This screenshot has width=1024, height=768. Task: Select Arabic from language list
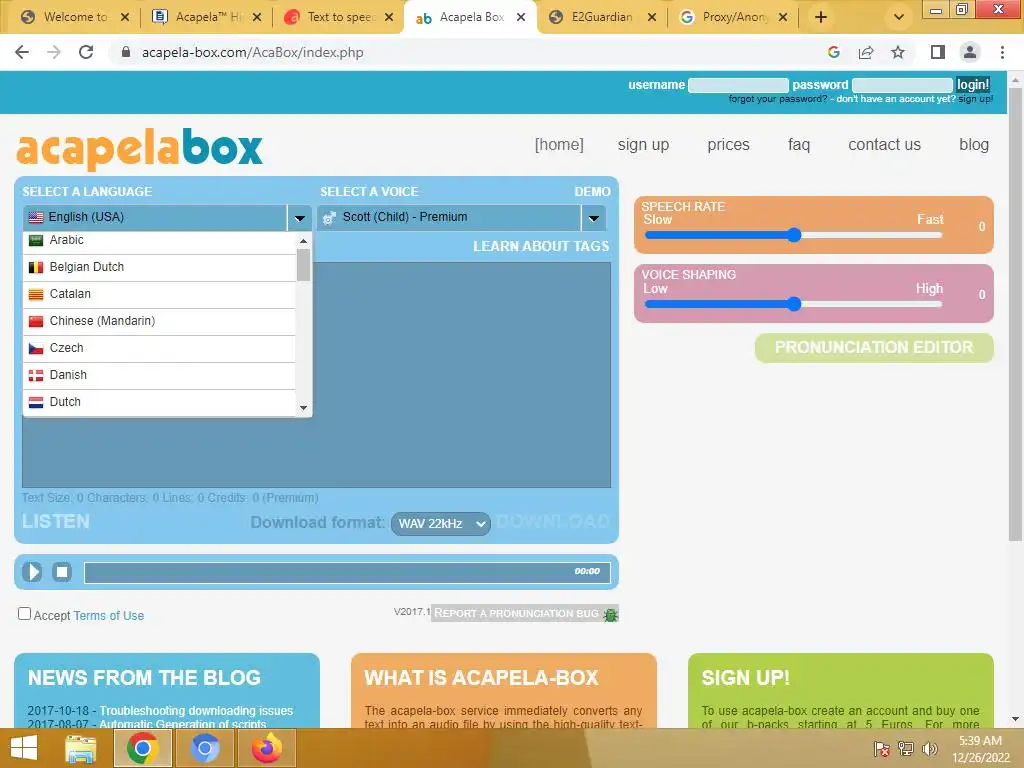pos(159,240)
